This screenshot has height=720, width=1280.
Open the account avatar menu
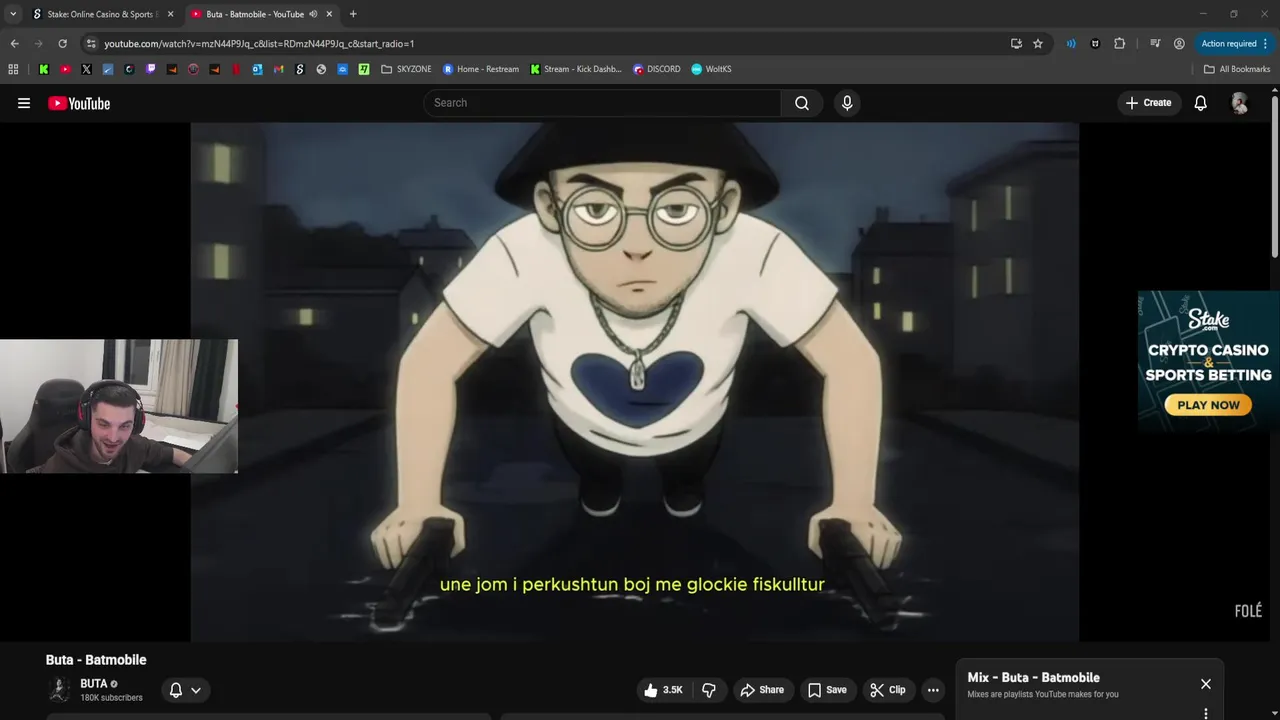click(x=1239, y=103)
